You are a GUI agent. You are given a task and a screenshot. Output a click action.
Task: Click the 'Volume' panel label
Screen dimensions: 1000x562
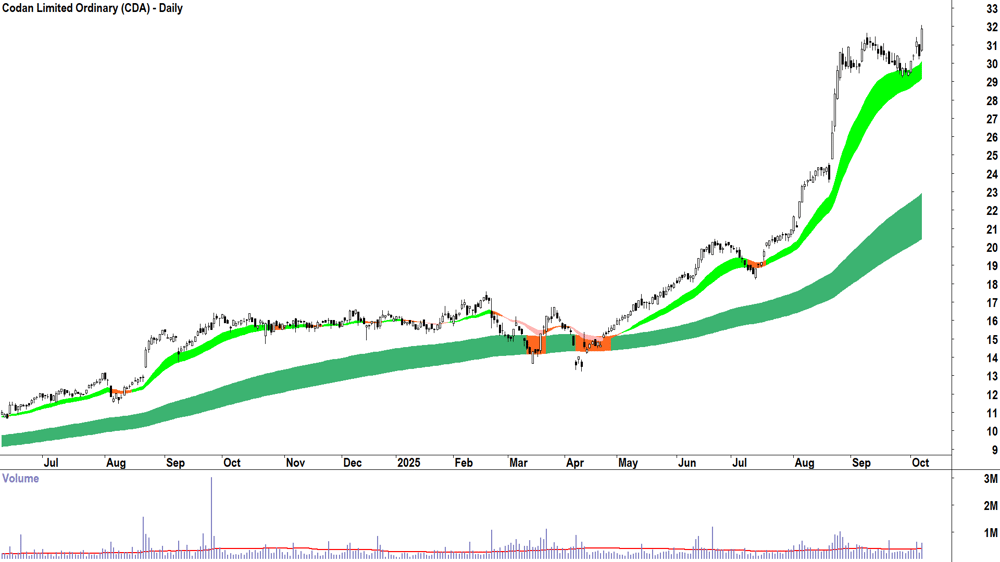point(20,478)
